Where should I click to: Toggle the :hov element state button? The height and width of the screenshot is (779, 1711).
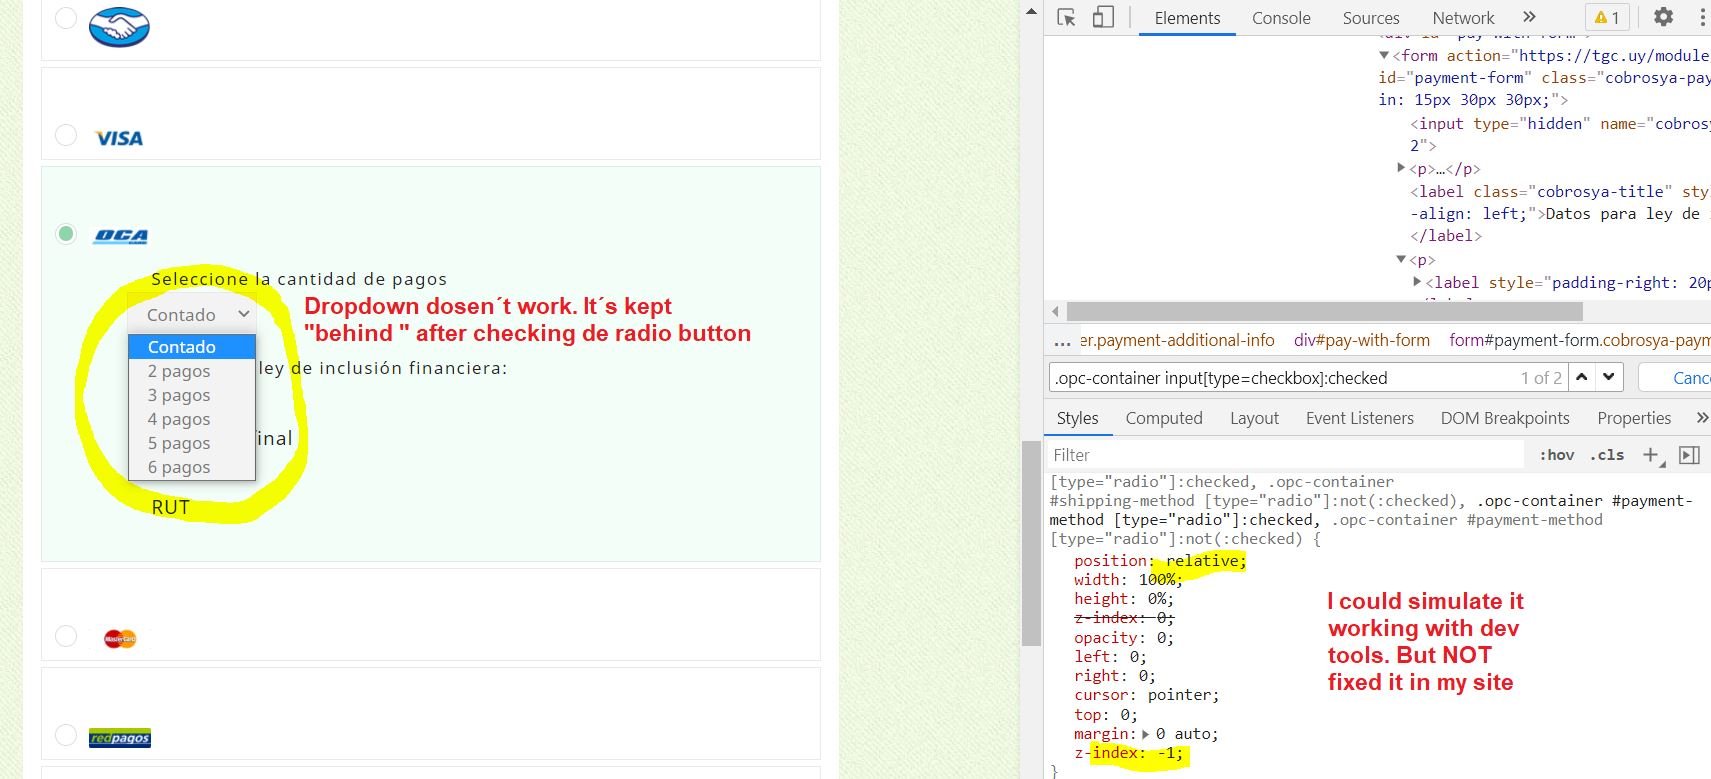click(x=1556, y=455)
